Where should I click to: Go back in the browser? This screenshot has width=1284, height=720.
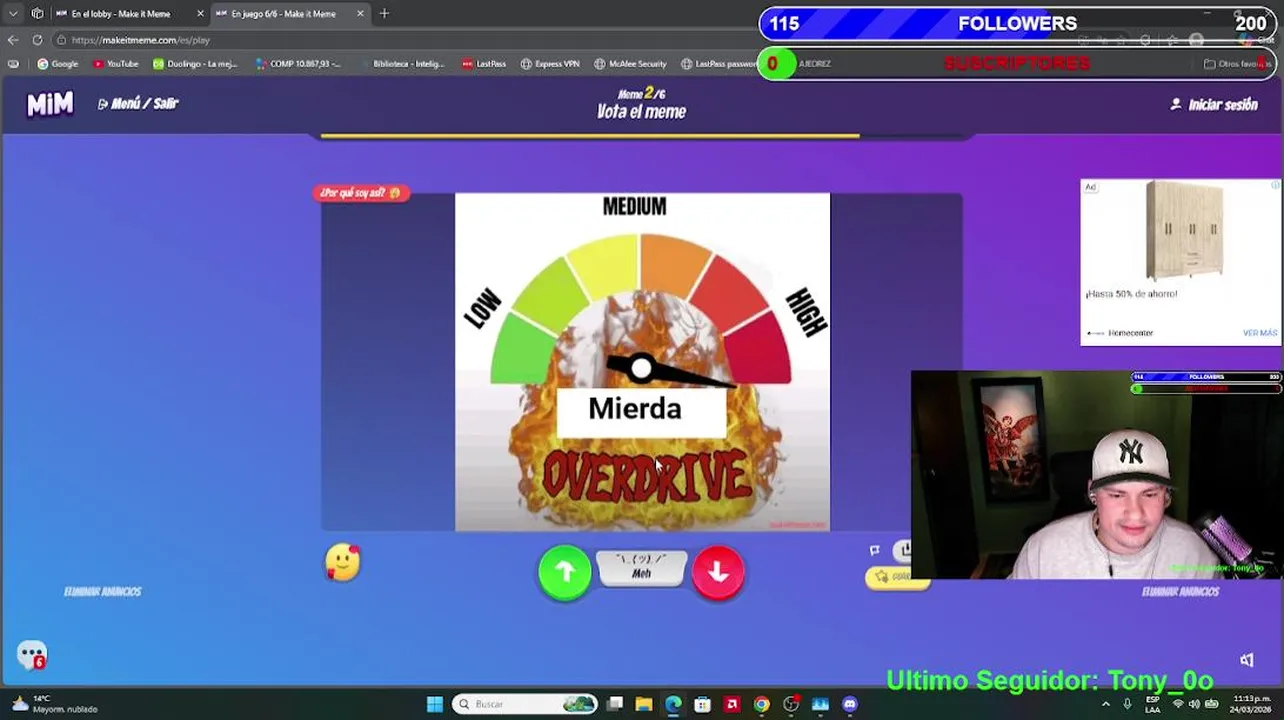click(x=13, y=40)
